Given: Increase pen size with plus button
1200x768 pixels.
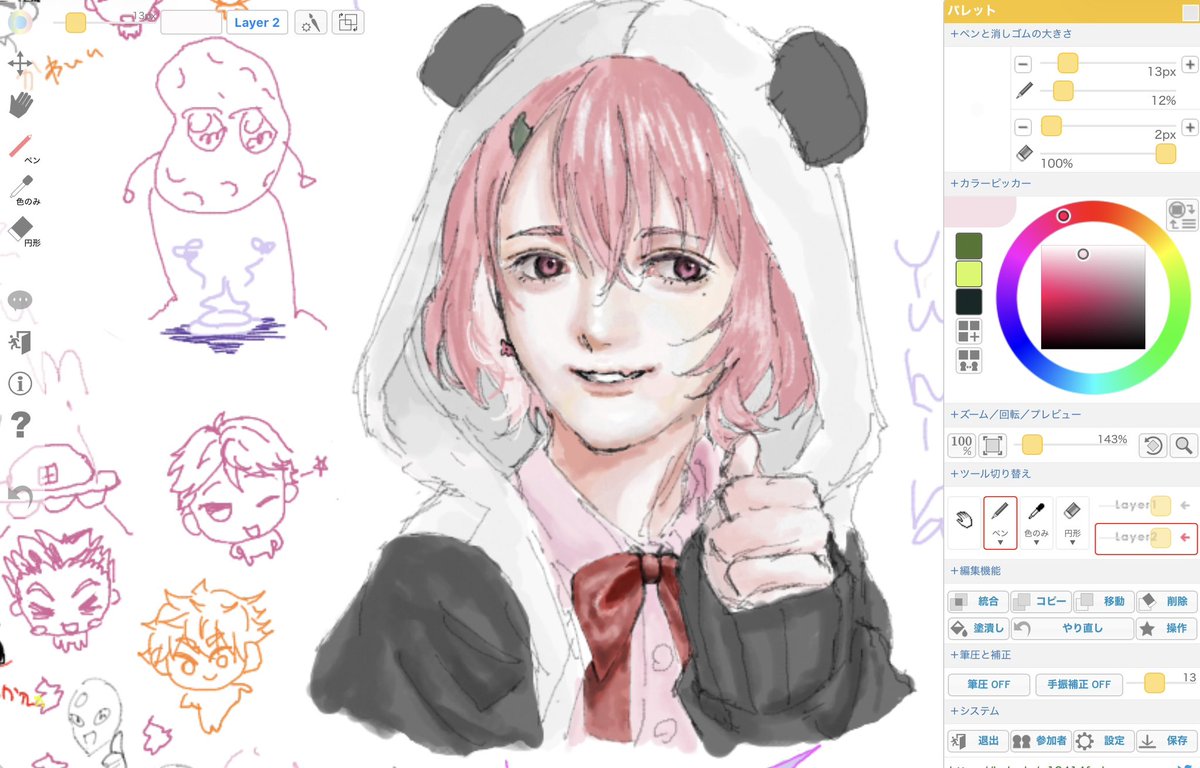Looking at the screenshot, I should point(1189,64).
